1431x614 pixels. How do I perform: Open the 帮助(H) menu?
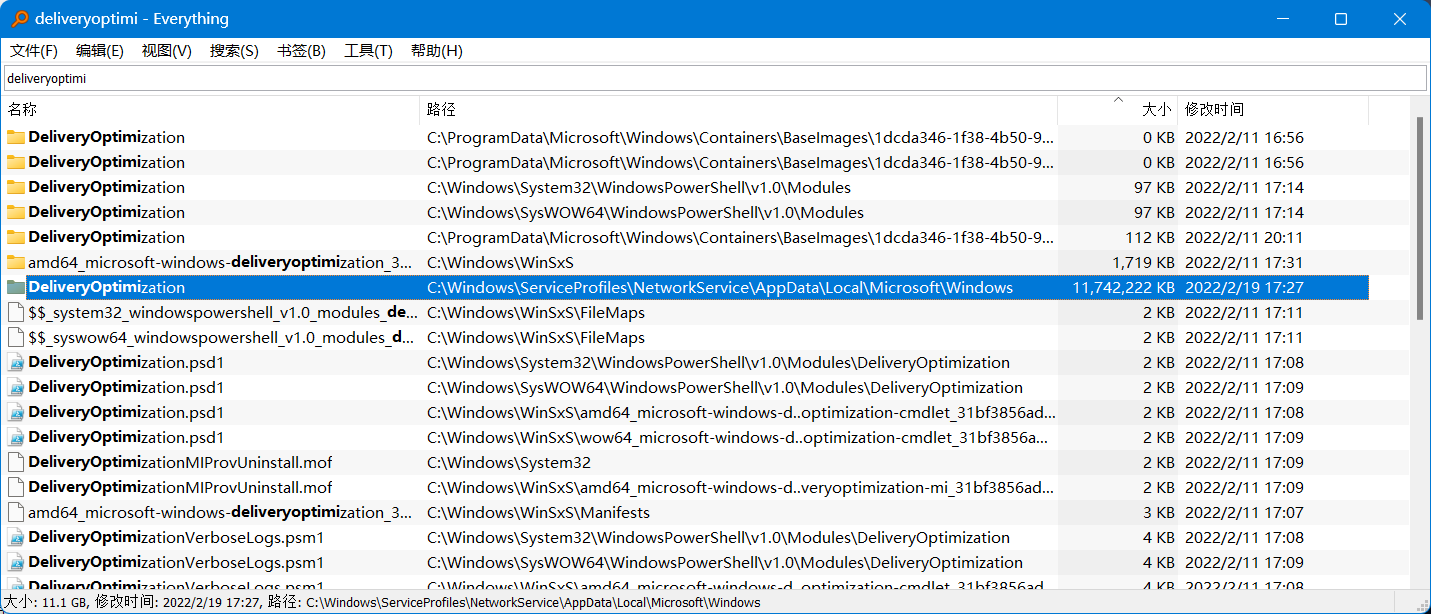pos(436,50)
